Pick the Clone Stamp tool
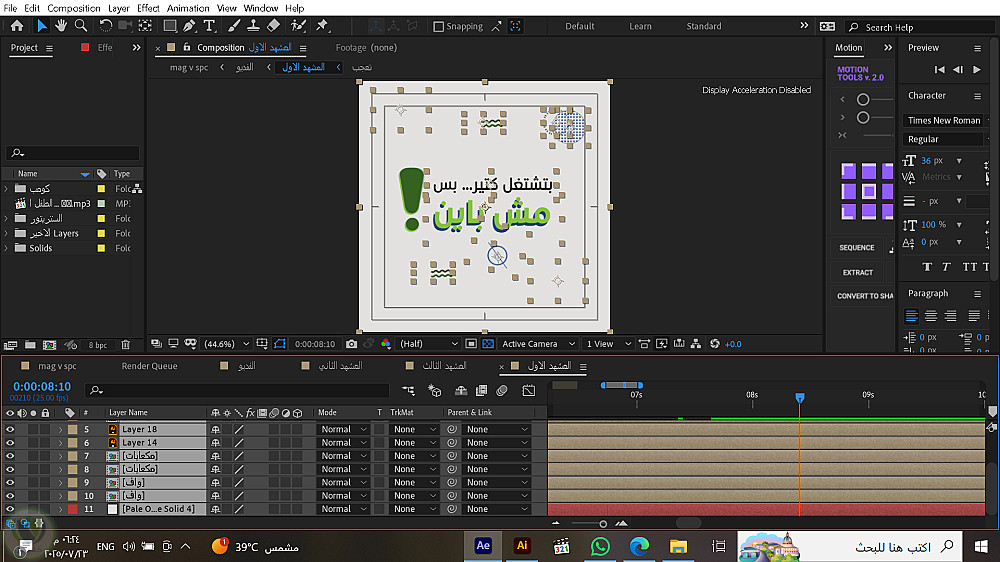This screenshot has width=1000, height=562. [255, 26]
